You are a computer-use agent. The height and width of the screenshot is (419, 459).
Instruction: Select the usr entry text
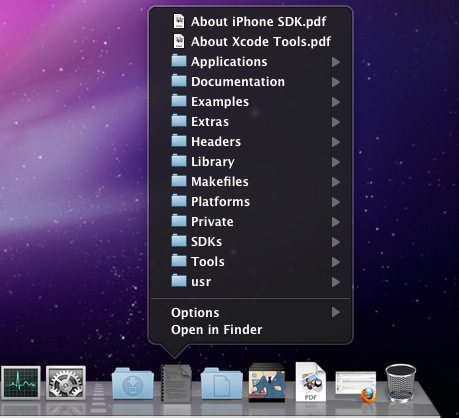pos(201,282)
